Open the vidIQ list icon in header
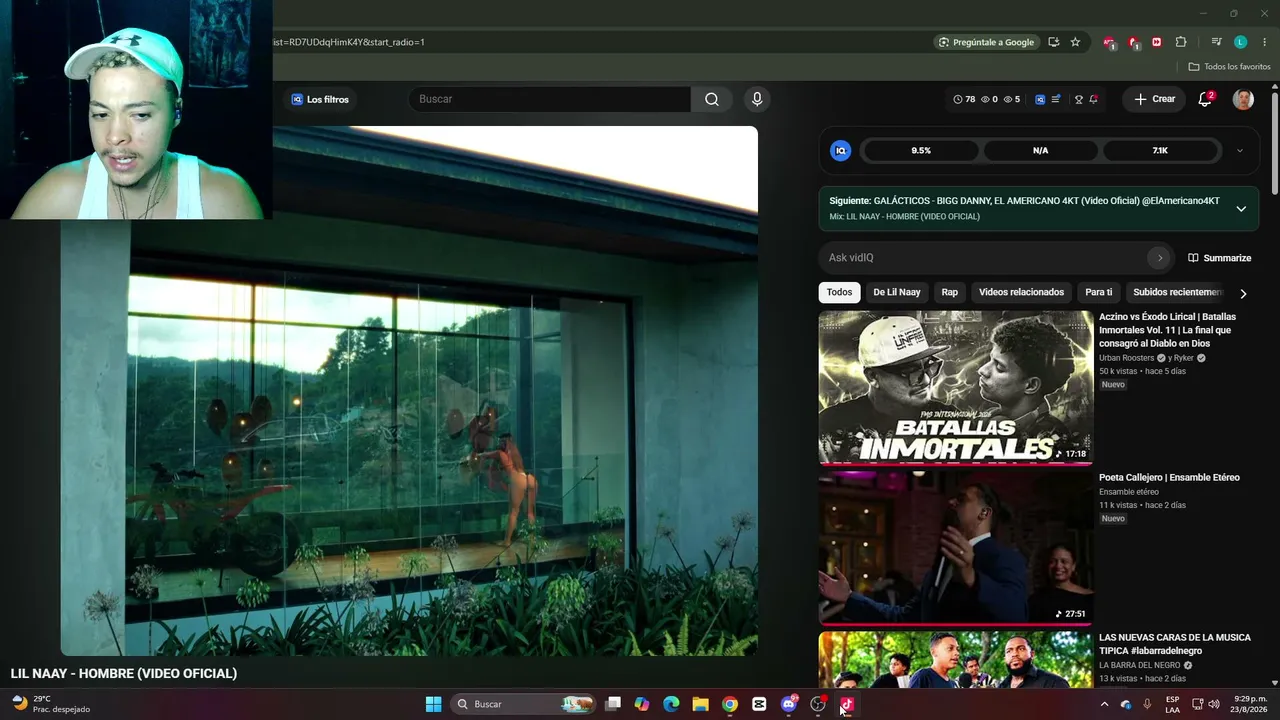The height and width of the screenshot is (720, 1280). pyautogui.click(x=1056, y=99)
